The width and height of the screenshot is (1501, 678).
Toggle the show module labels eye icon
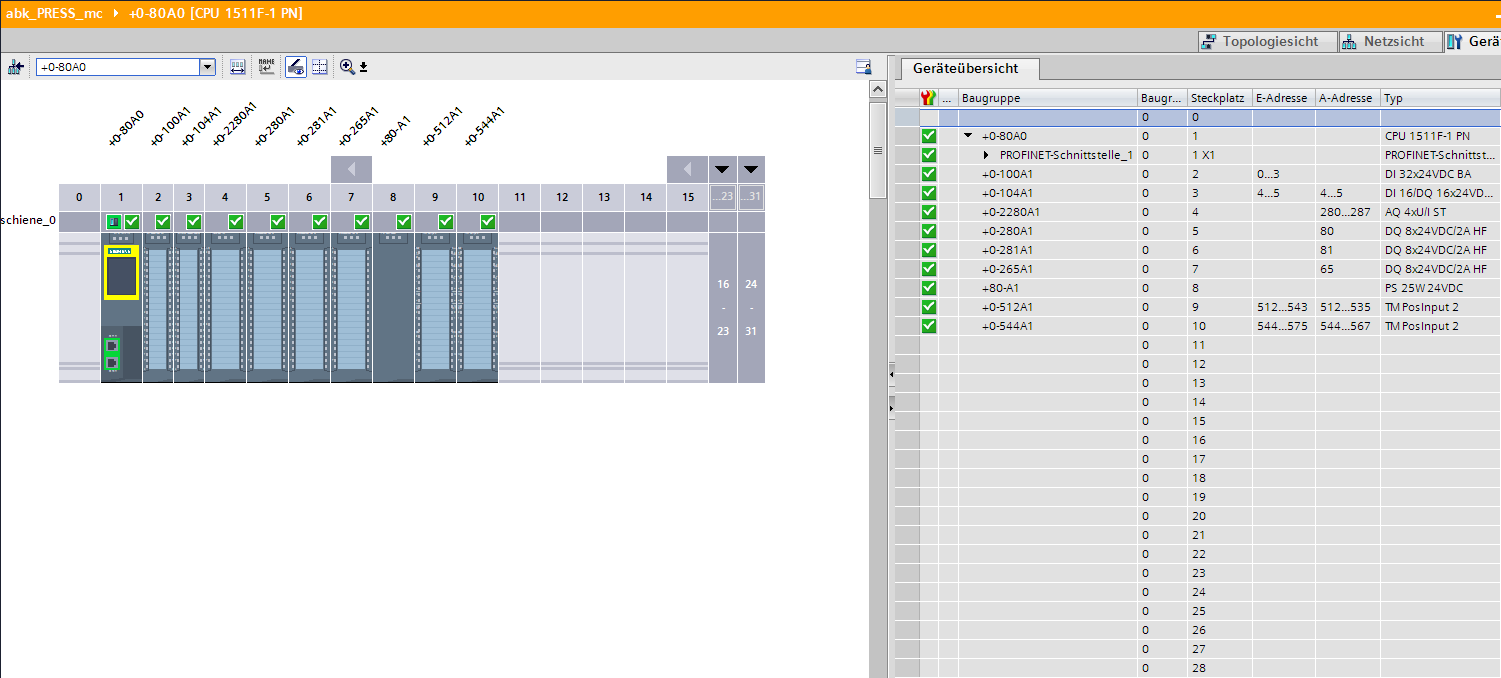coord(296,67)
